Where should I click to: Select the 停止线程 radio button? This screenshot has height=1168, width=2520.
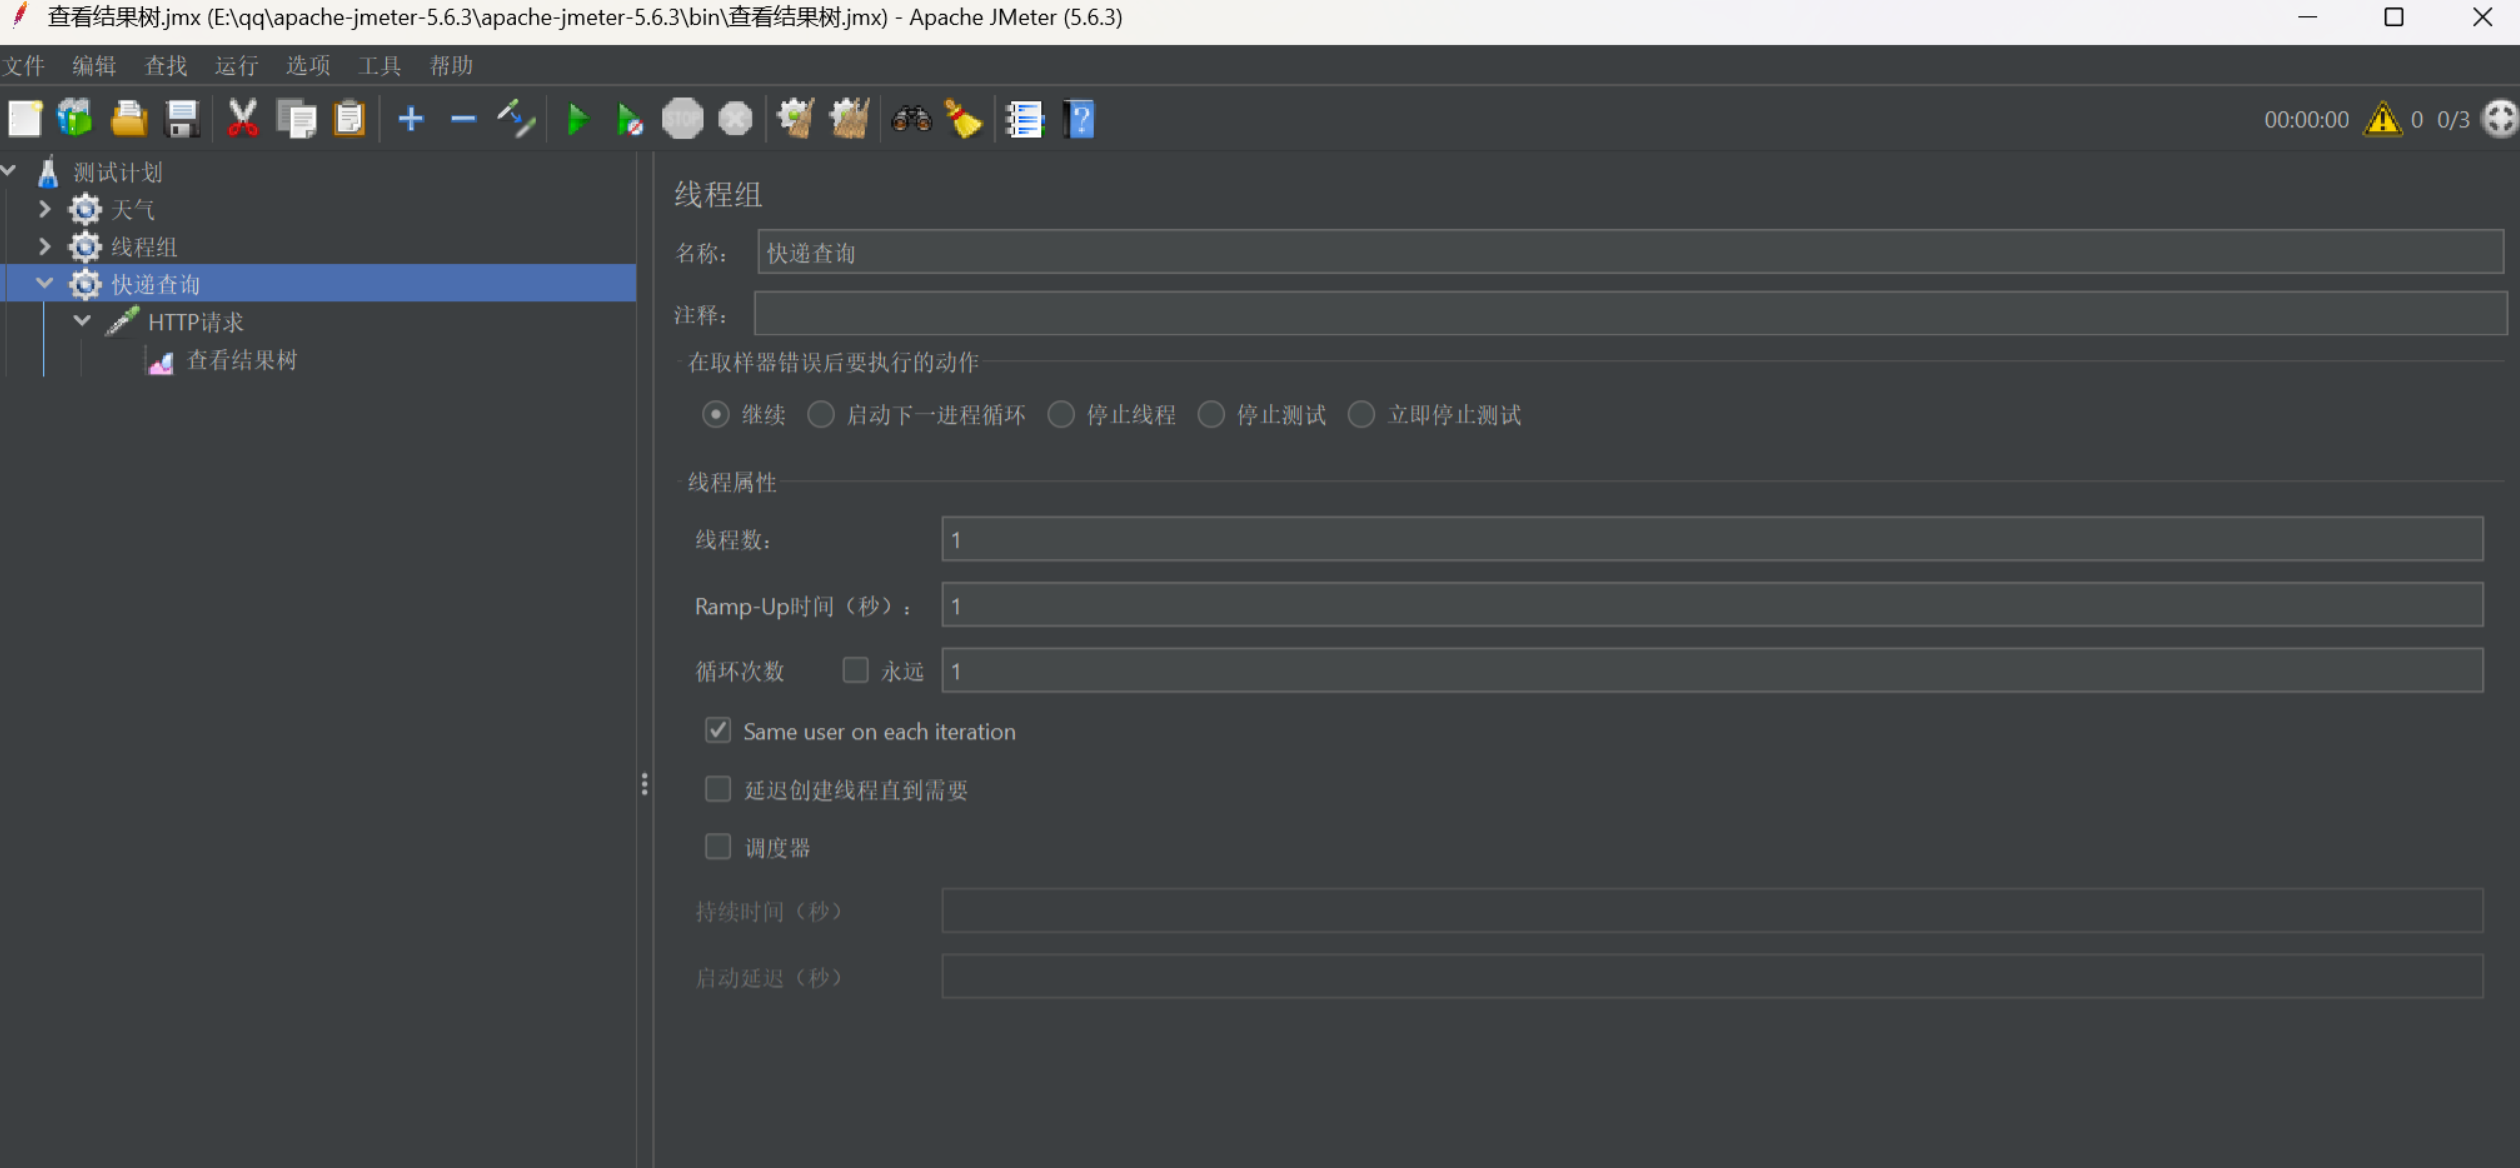[x=1061, y=415]
